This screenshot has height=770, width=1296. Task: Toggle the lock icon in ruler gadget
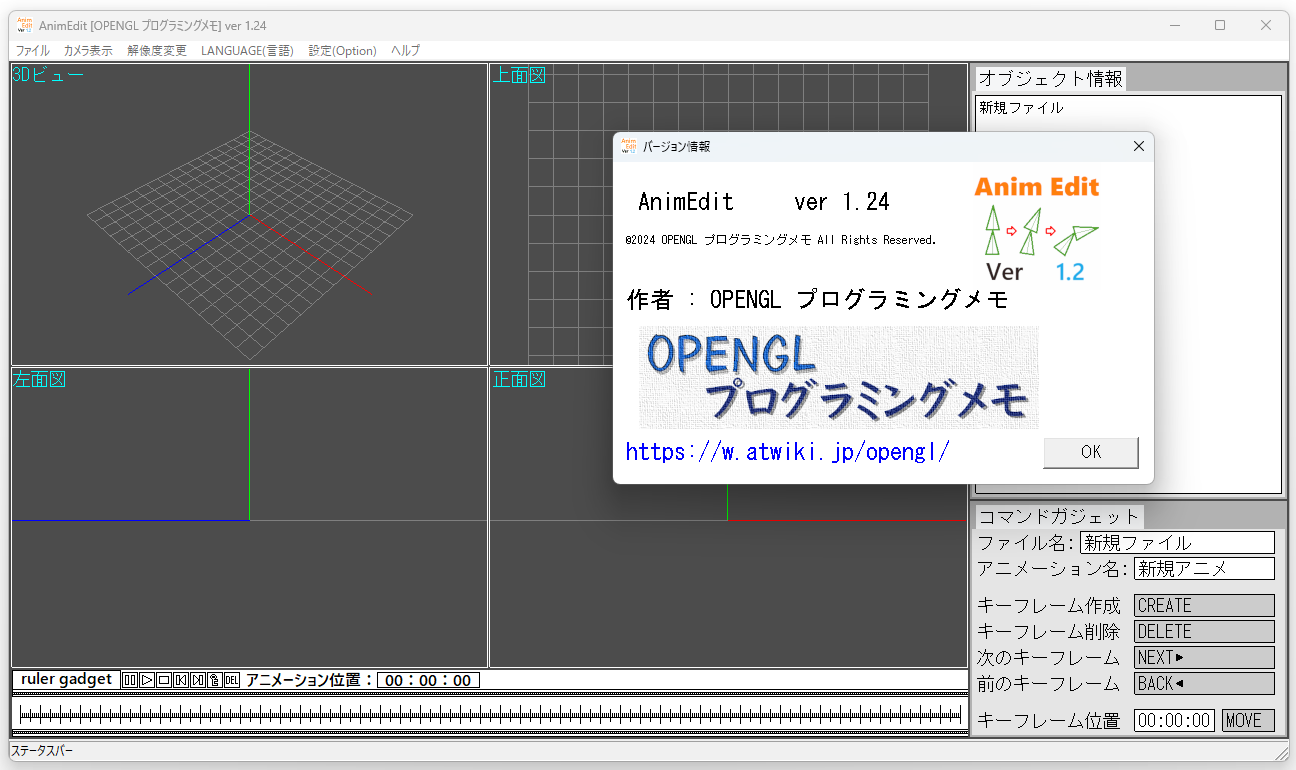click(x=215, y=680)
